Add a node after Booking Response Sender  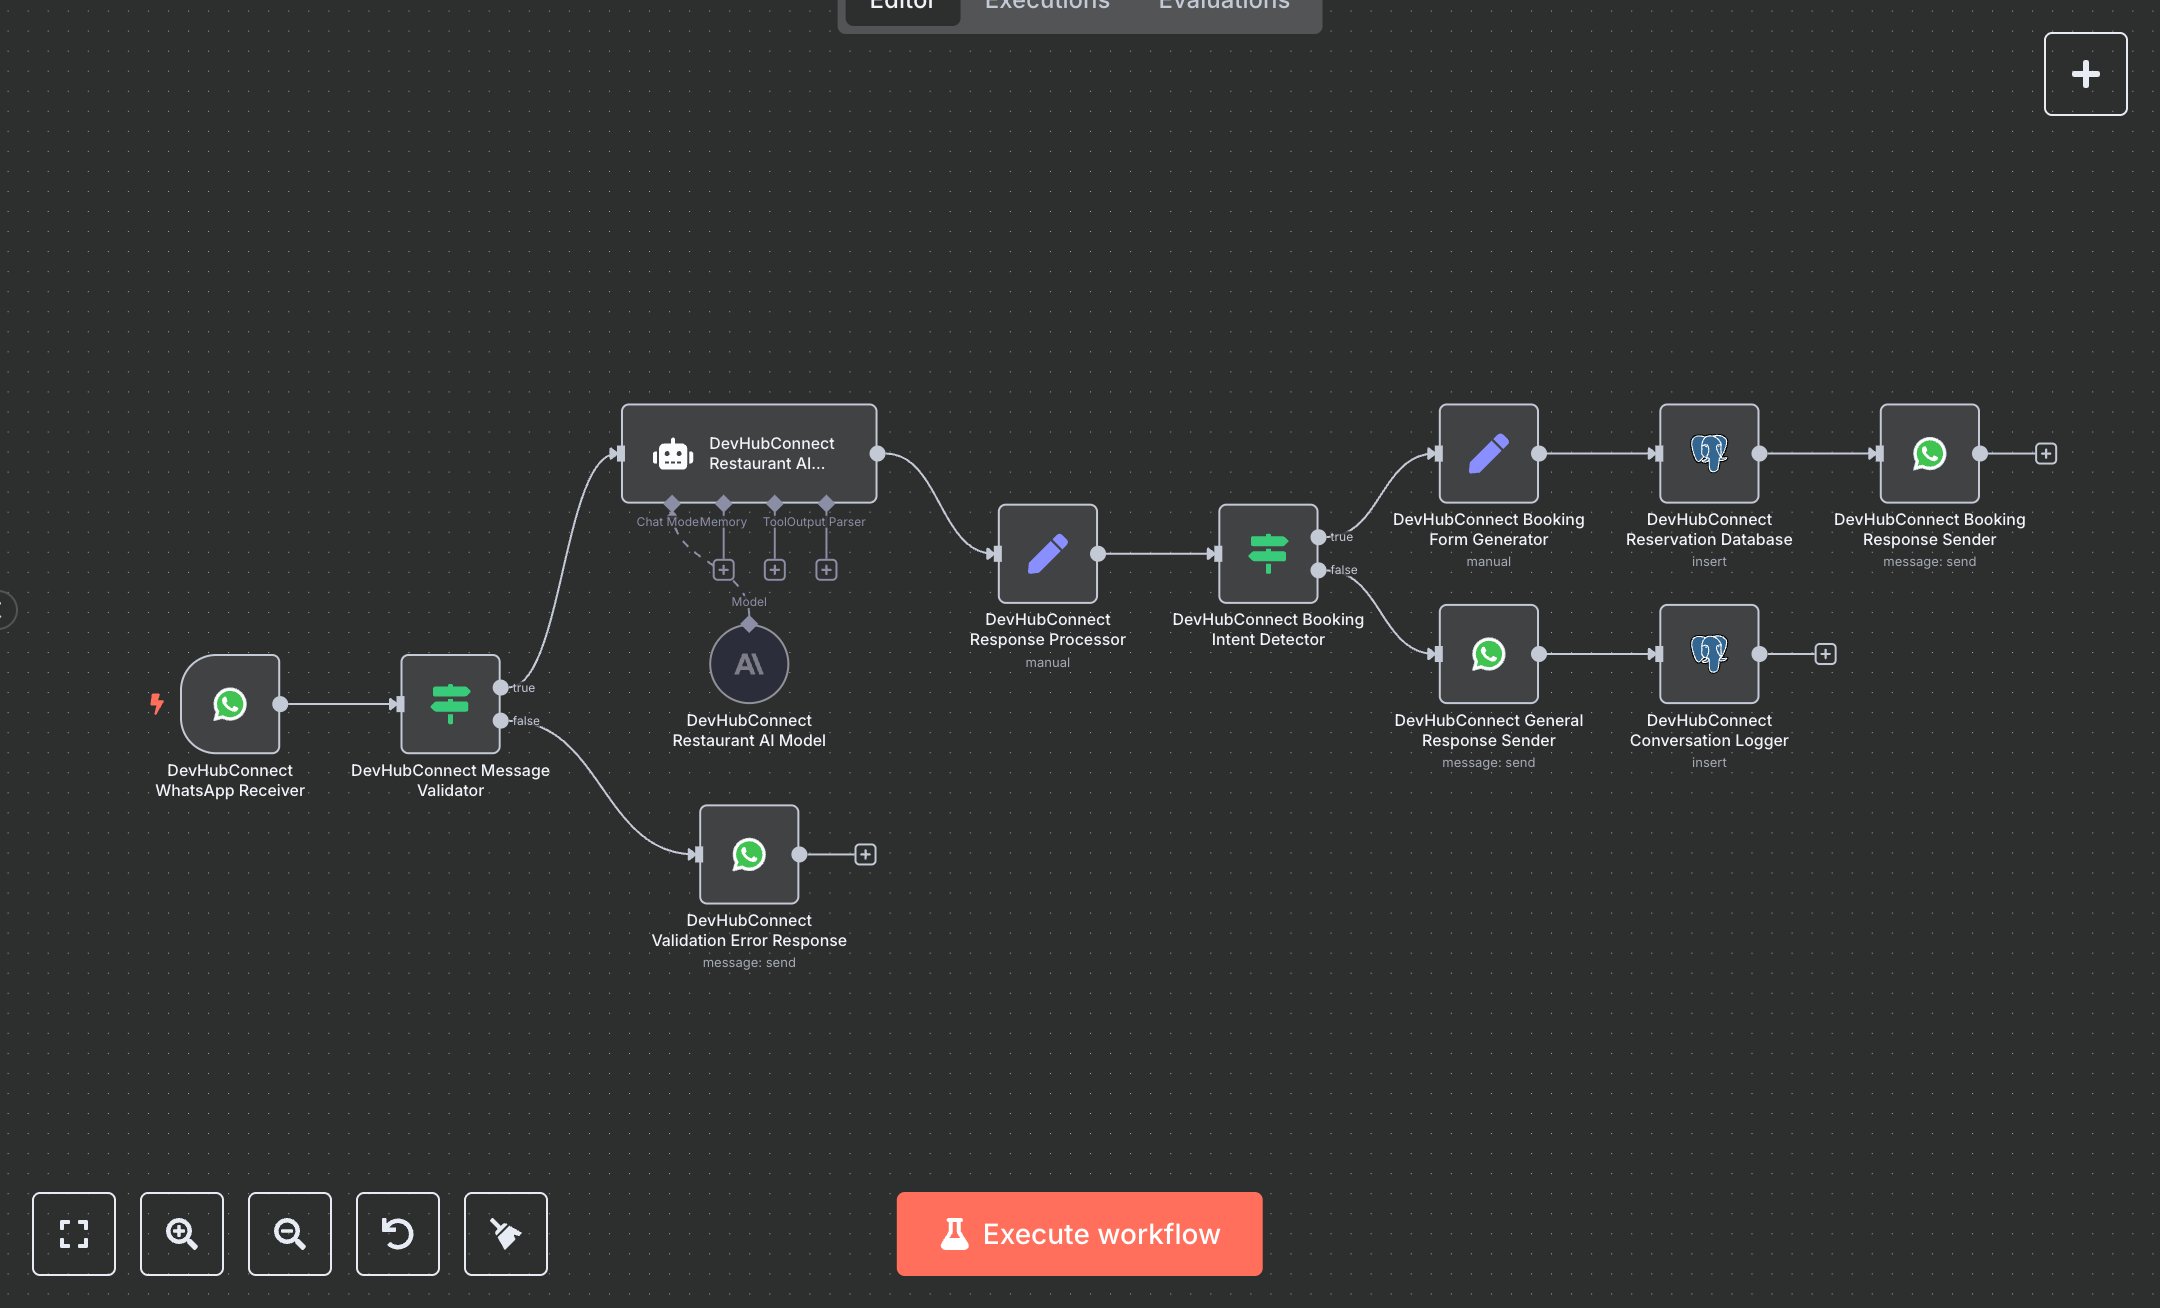(2046, 454)
